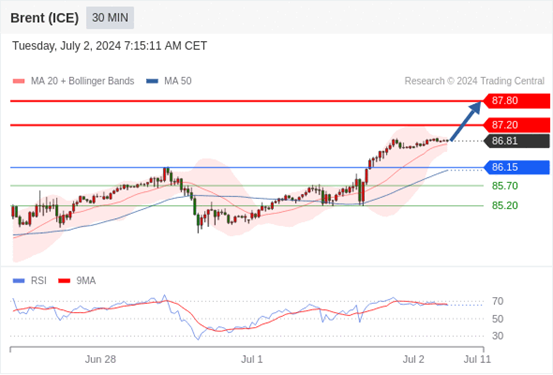Click the 86.15 pivot price tag

(x=516, y=167)
